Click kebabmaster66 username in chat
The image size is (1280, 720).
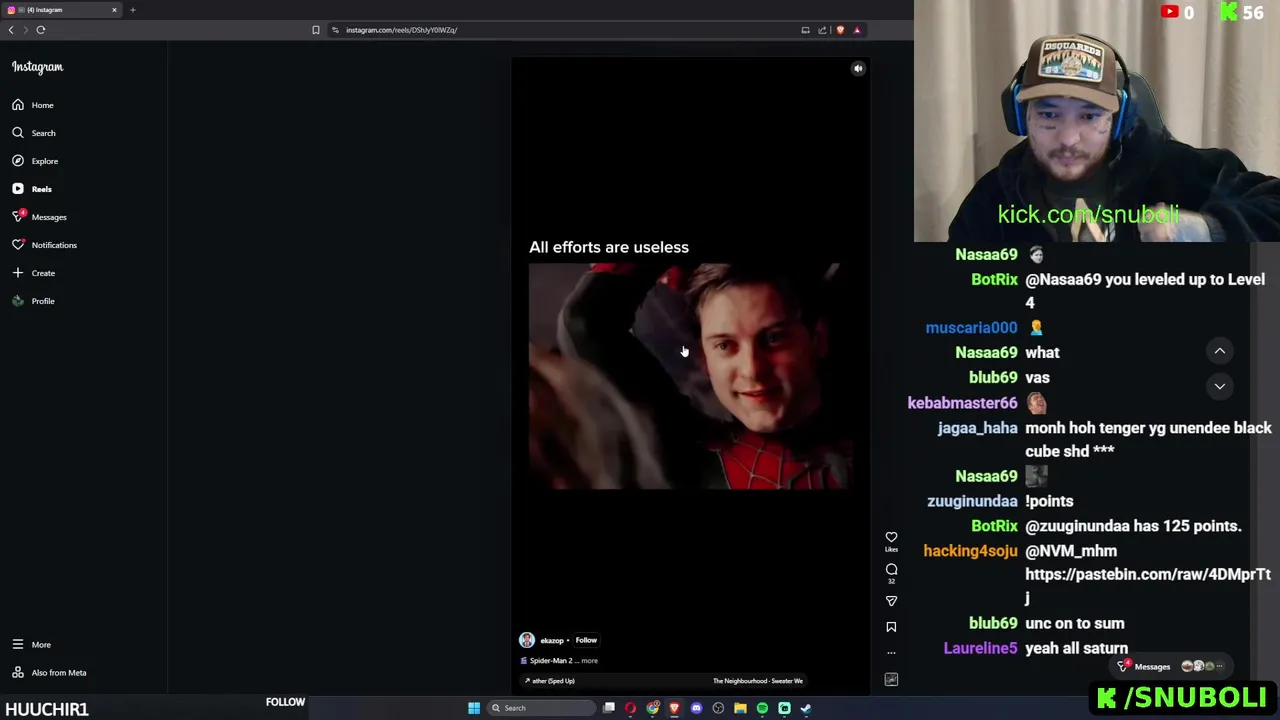pyautogui.click(x=962, y=403)
